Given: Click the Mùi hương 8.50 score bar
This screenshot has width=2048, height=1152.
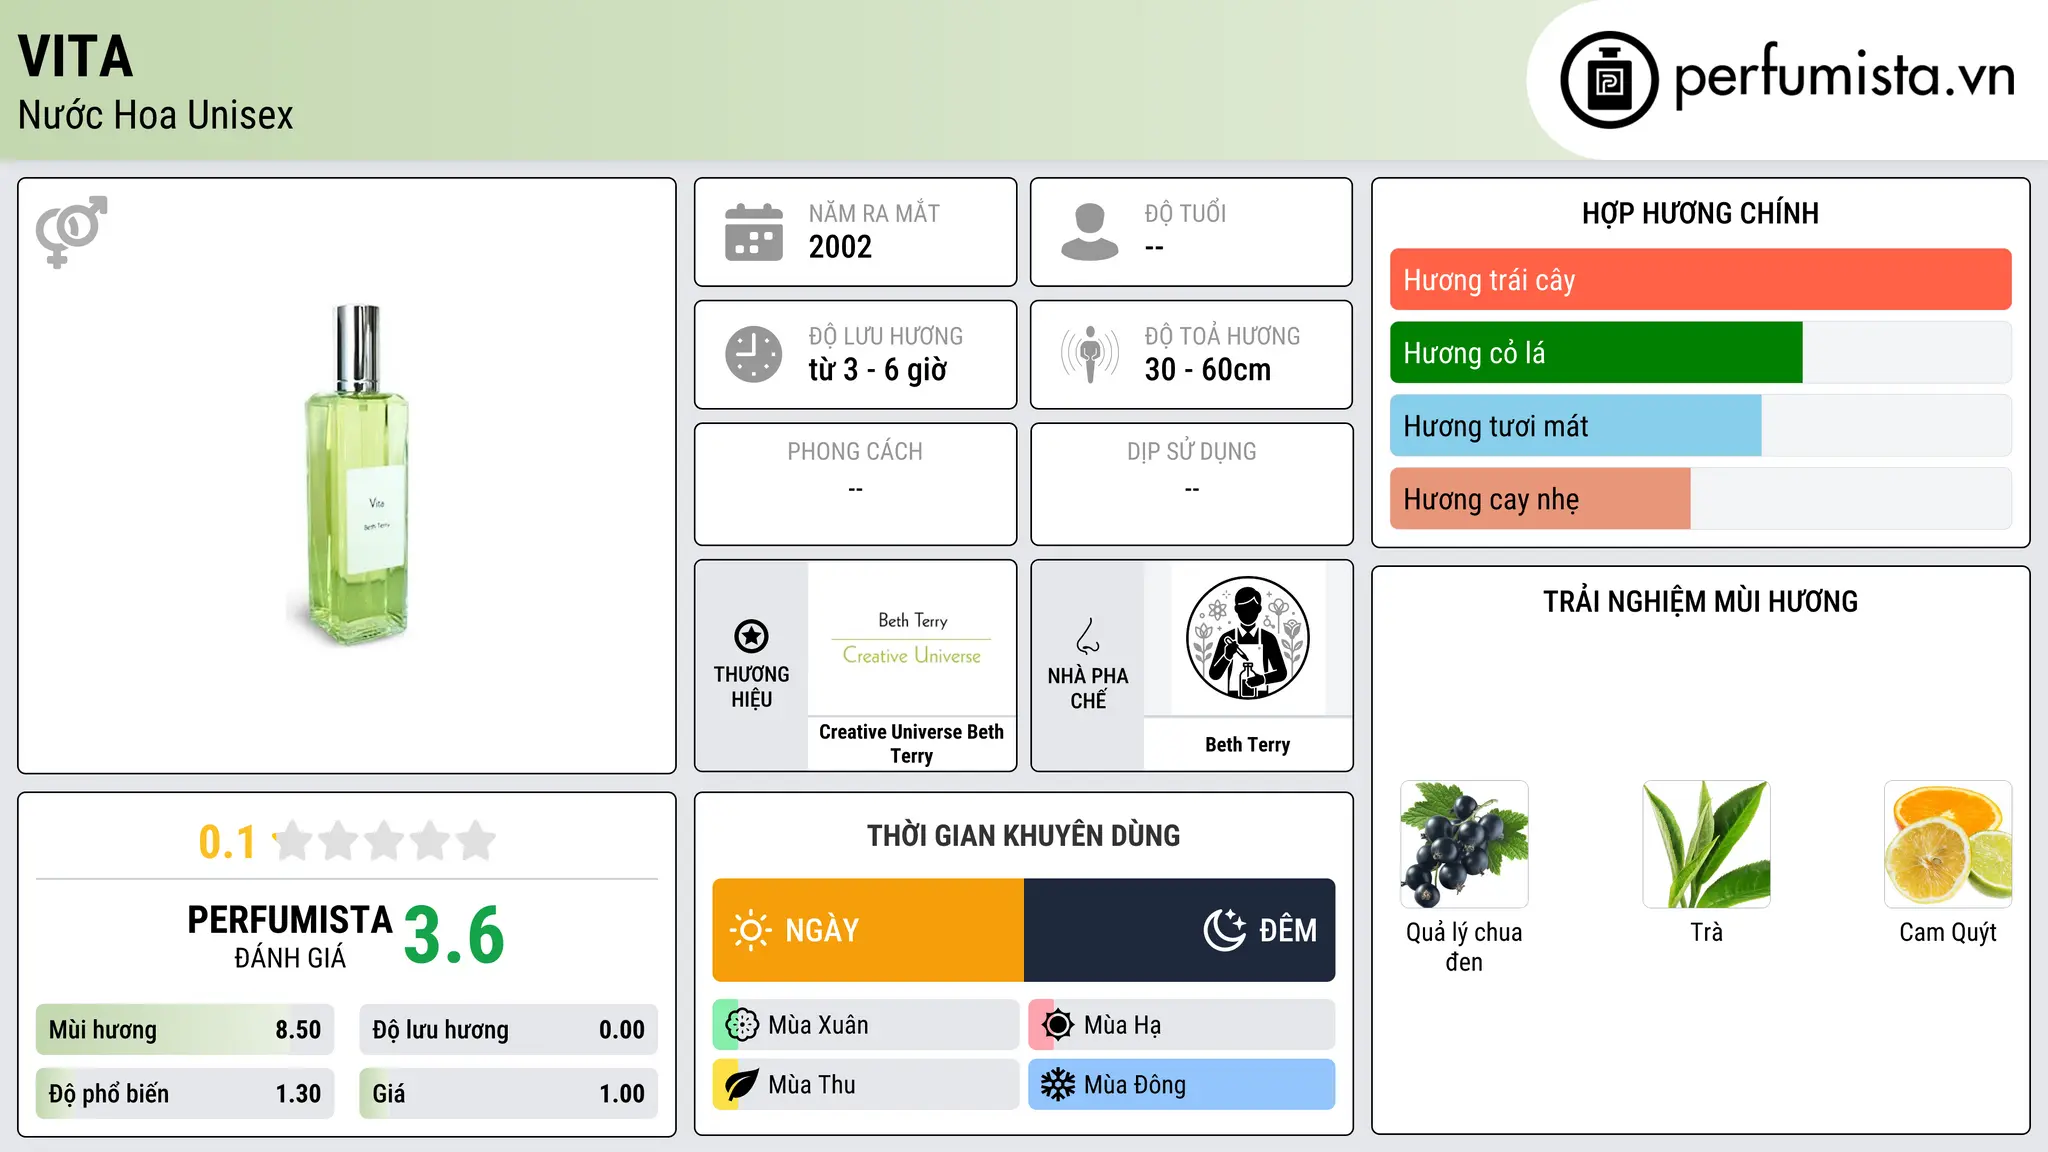Looking at the screenshot, I should point(185,1030).
